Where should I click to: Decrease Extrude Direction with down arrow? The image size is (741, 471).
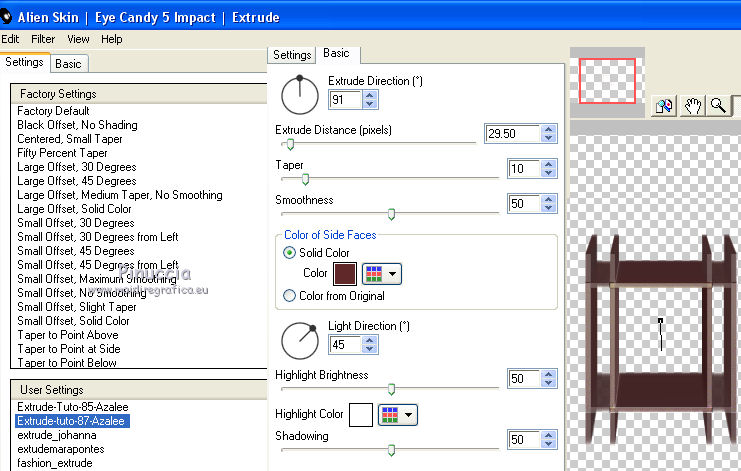point(370,104)
